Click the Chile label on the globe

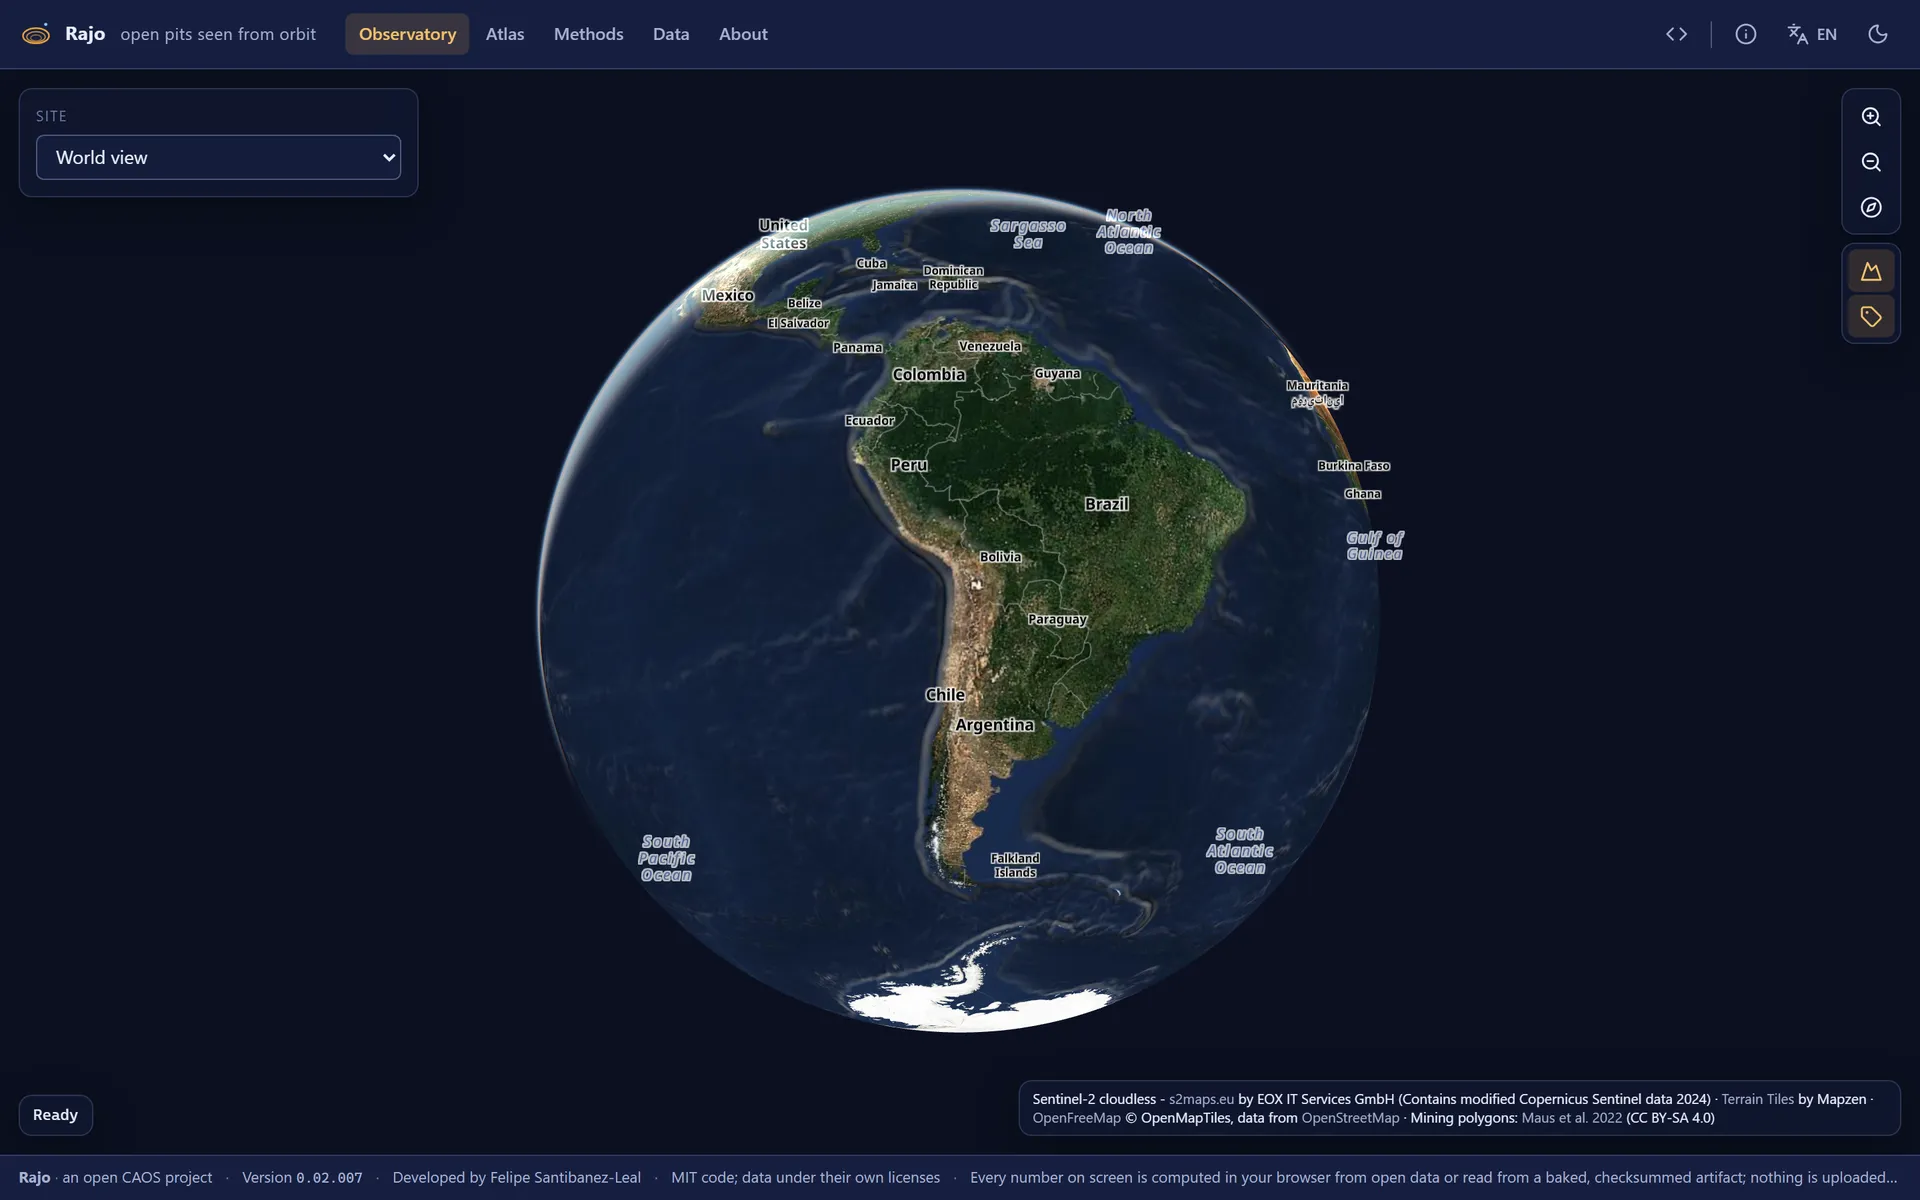(x=945, y=695)
